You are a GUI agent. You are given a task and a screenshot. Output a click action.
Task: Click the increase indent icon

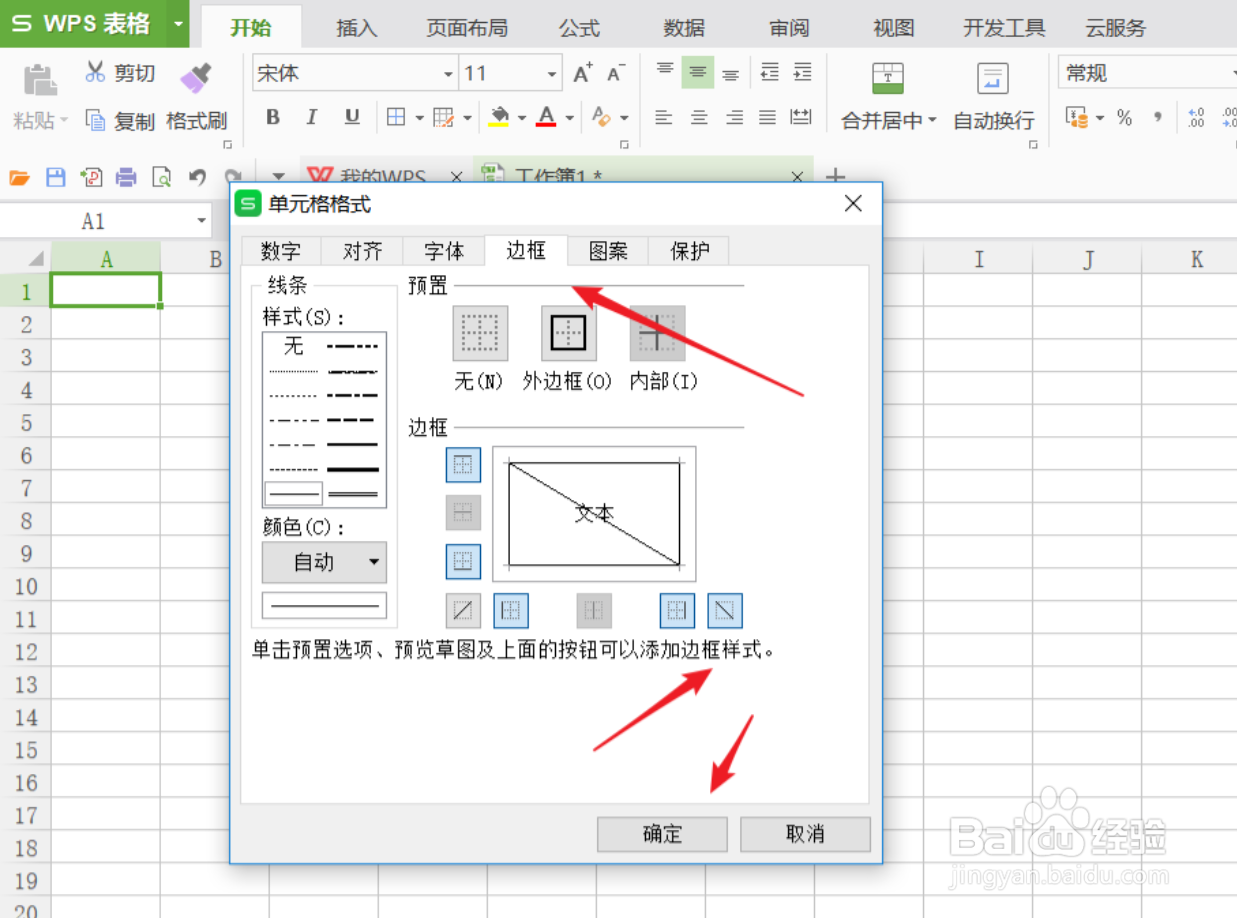(802, 72)
